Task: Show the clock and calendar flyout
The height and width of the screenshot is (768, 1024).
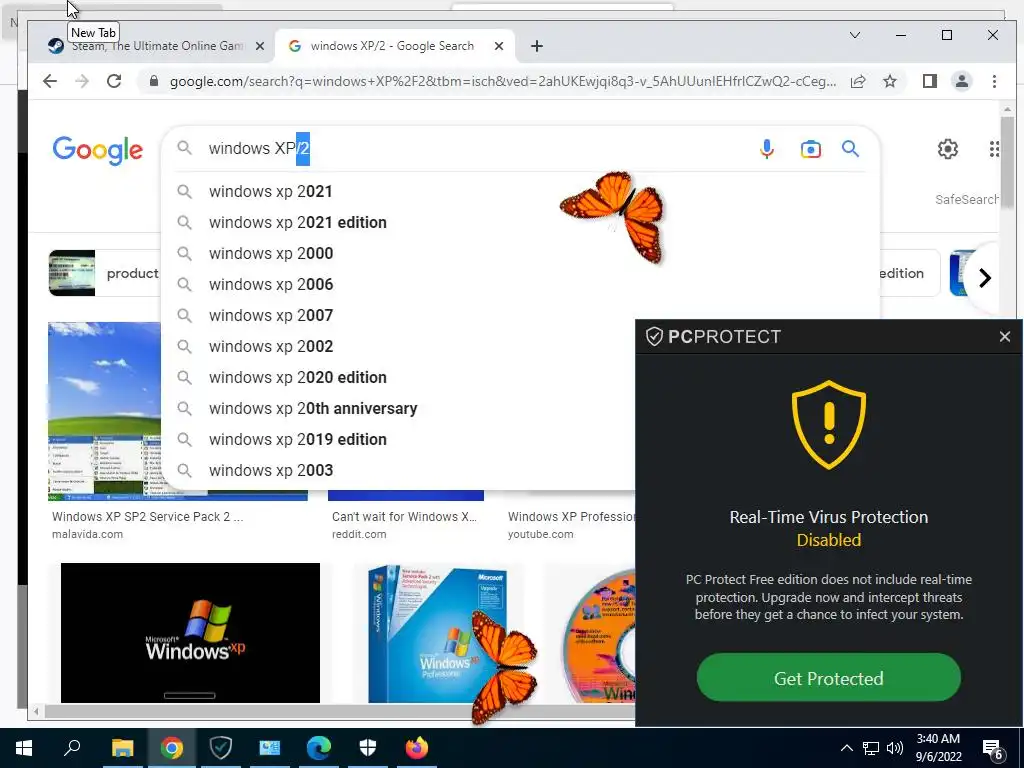Action: [938, 748]
